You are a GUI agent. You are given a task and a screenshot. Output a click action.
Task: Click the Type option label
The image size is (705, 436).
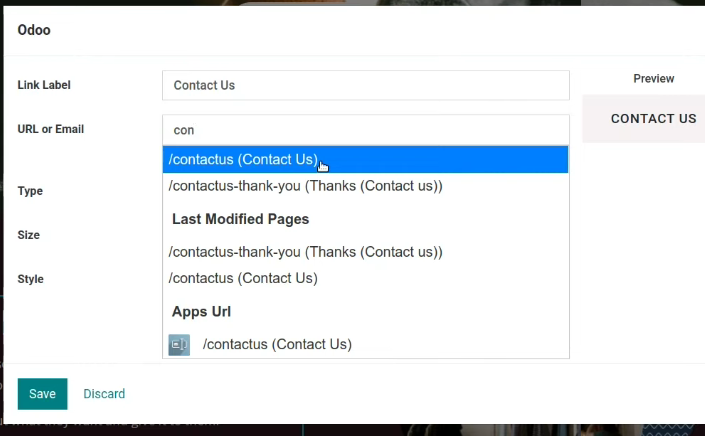click(x=30, y=191)
